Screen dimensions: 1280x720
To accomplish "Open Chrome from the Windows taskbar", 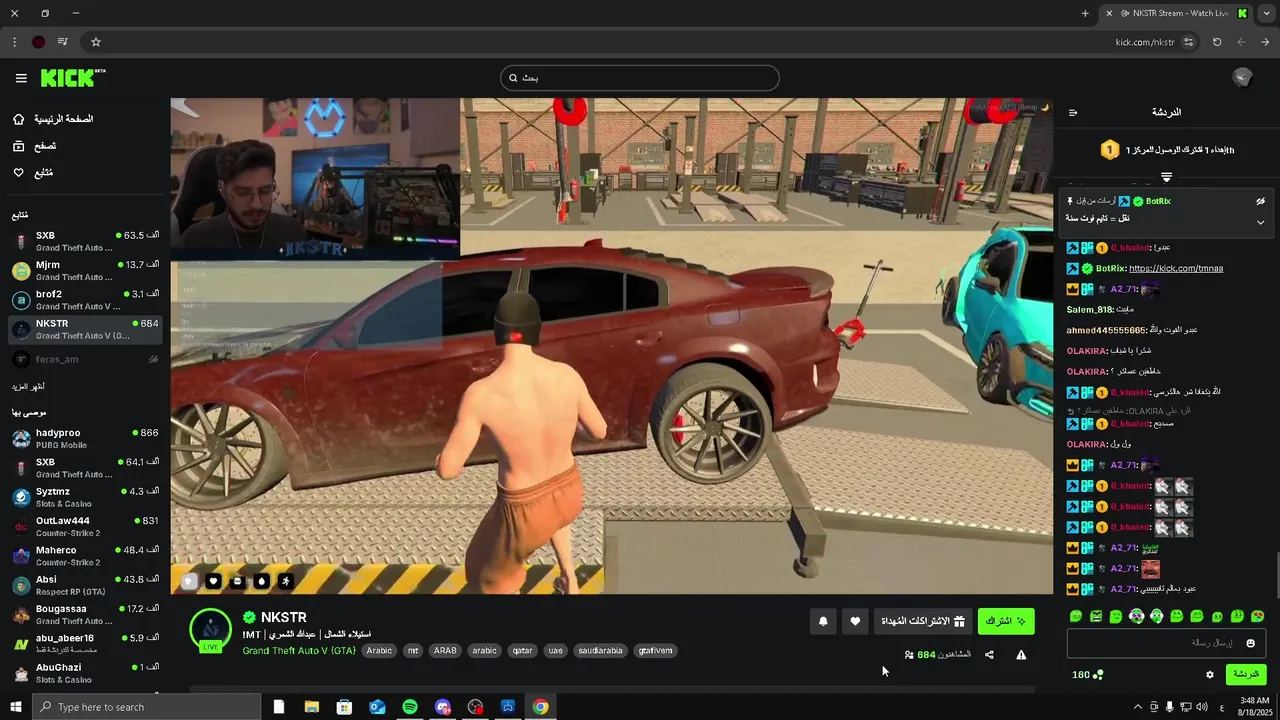I will pyautogui.click(x=540, y=707).
